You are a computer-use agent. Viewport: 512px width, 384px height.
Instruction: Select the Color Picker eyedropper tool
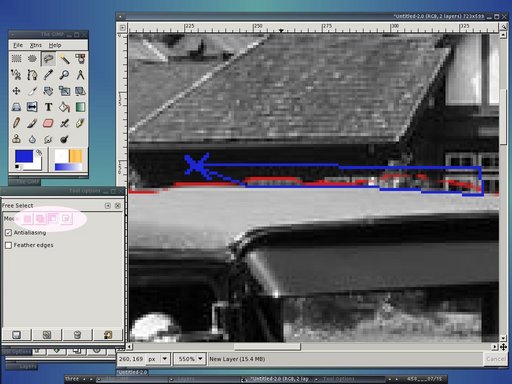click(48, 75)
